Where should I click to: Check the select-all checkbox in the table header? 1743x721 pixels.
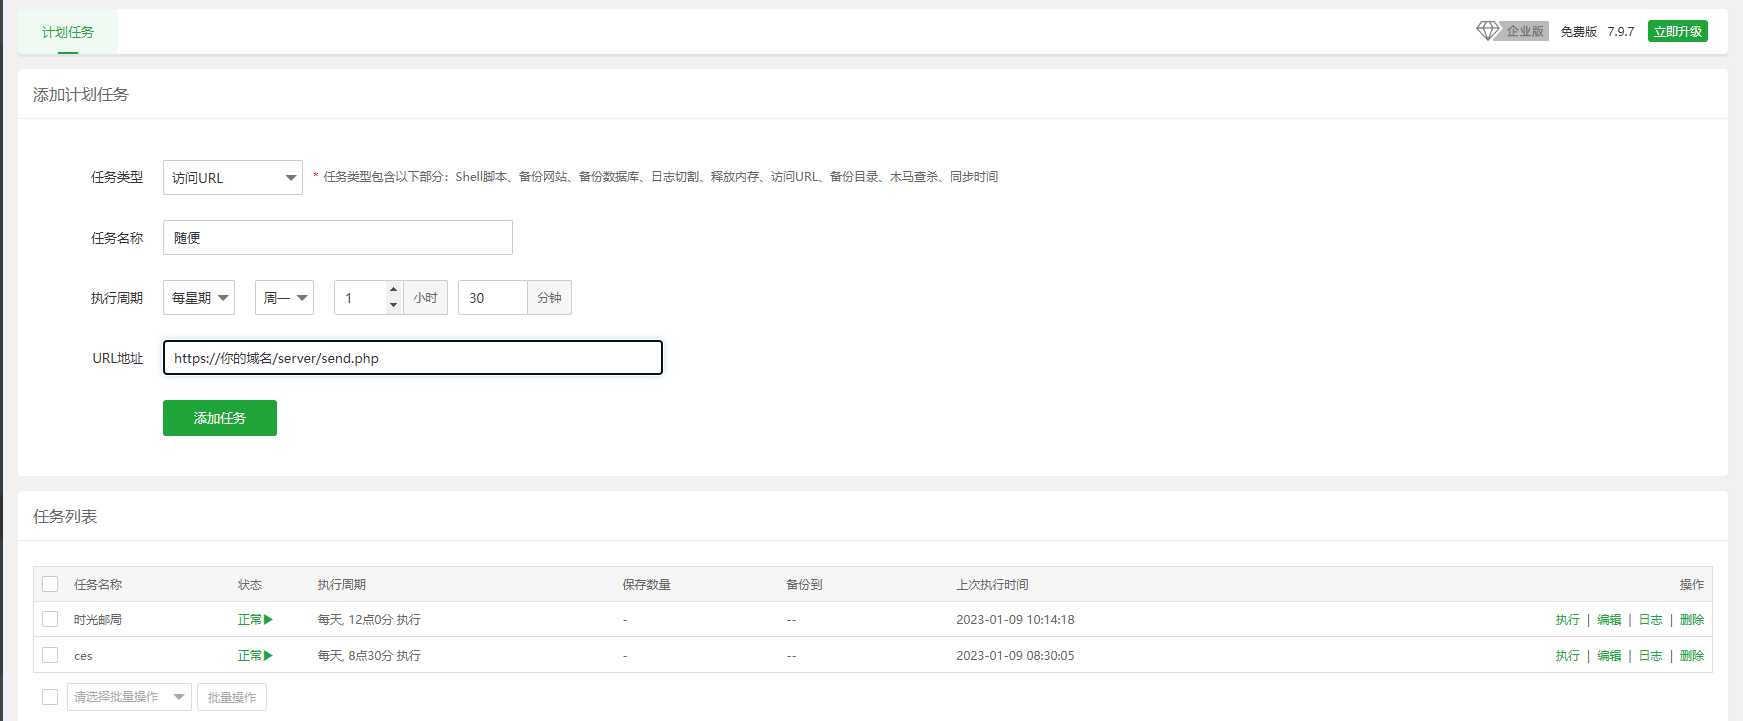point(50,584)
